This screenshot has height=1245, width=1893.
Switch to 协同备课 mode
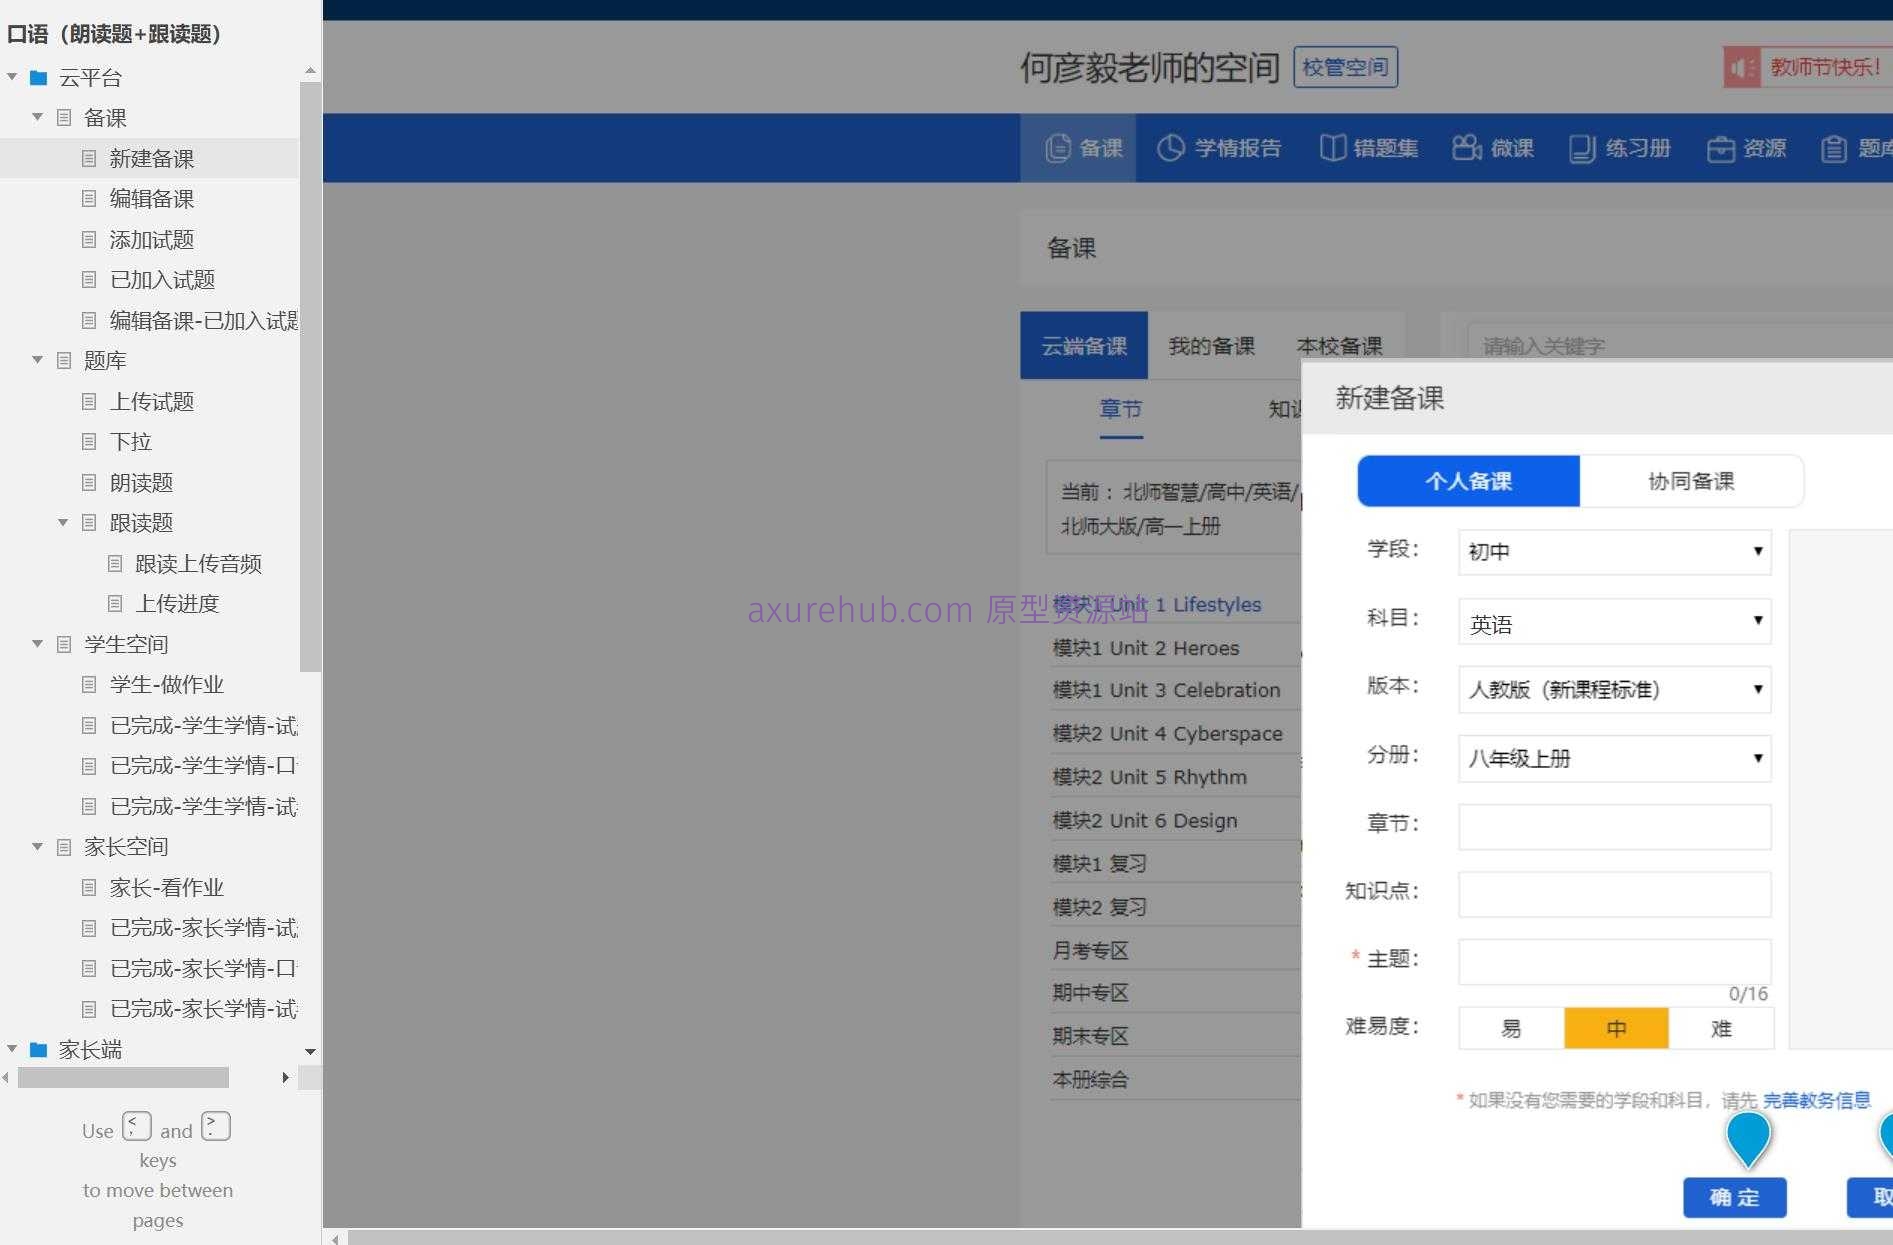tap(1692, 481)
